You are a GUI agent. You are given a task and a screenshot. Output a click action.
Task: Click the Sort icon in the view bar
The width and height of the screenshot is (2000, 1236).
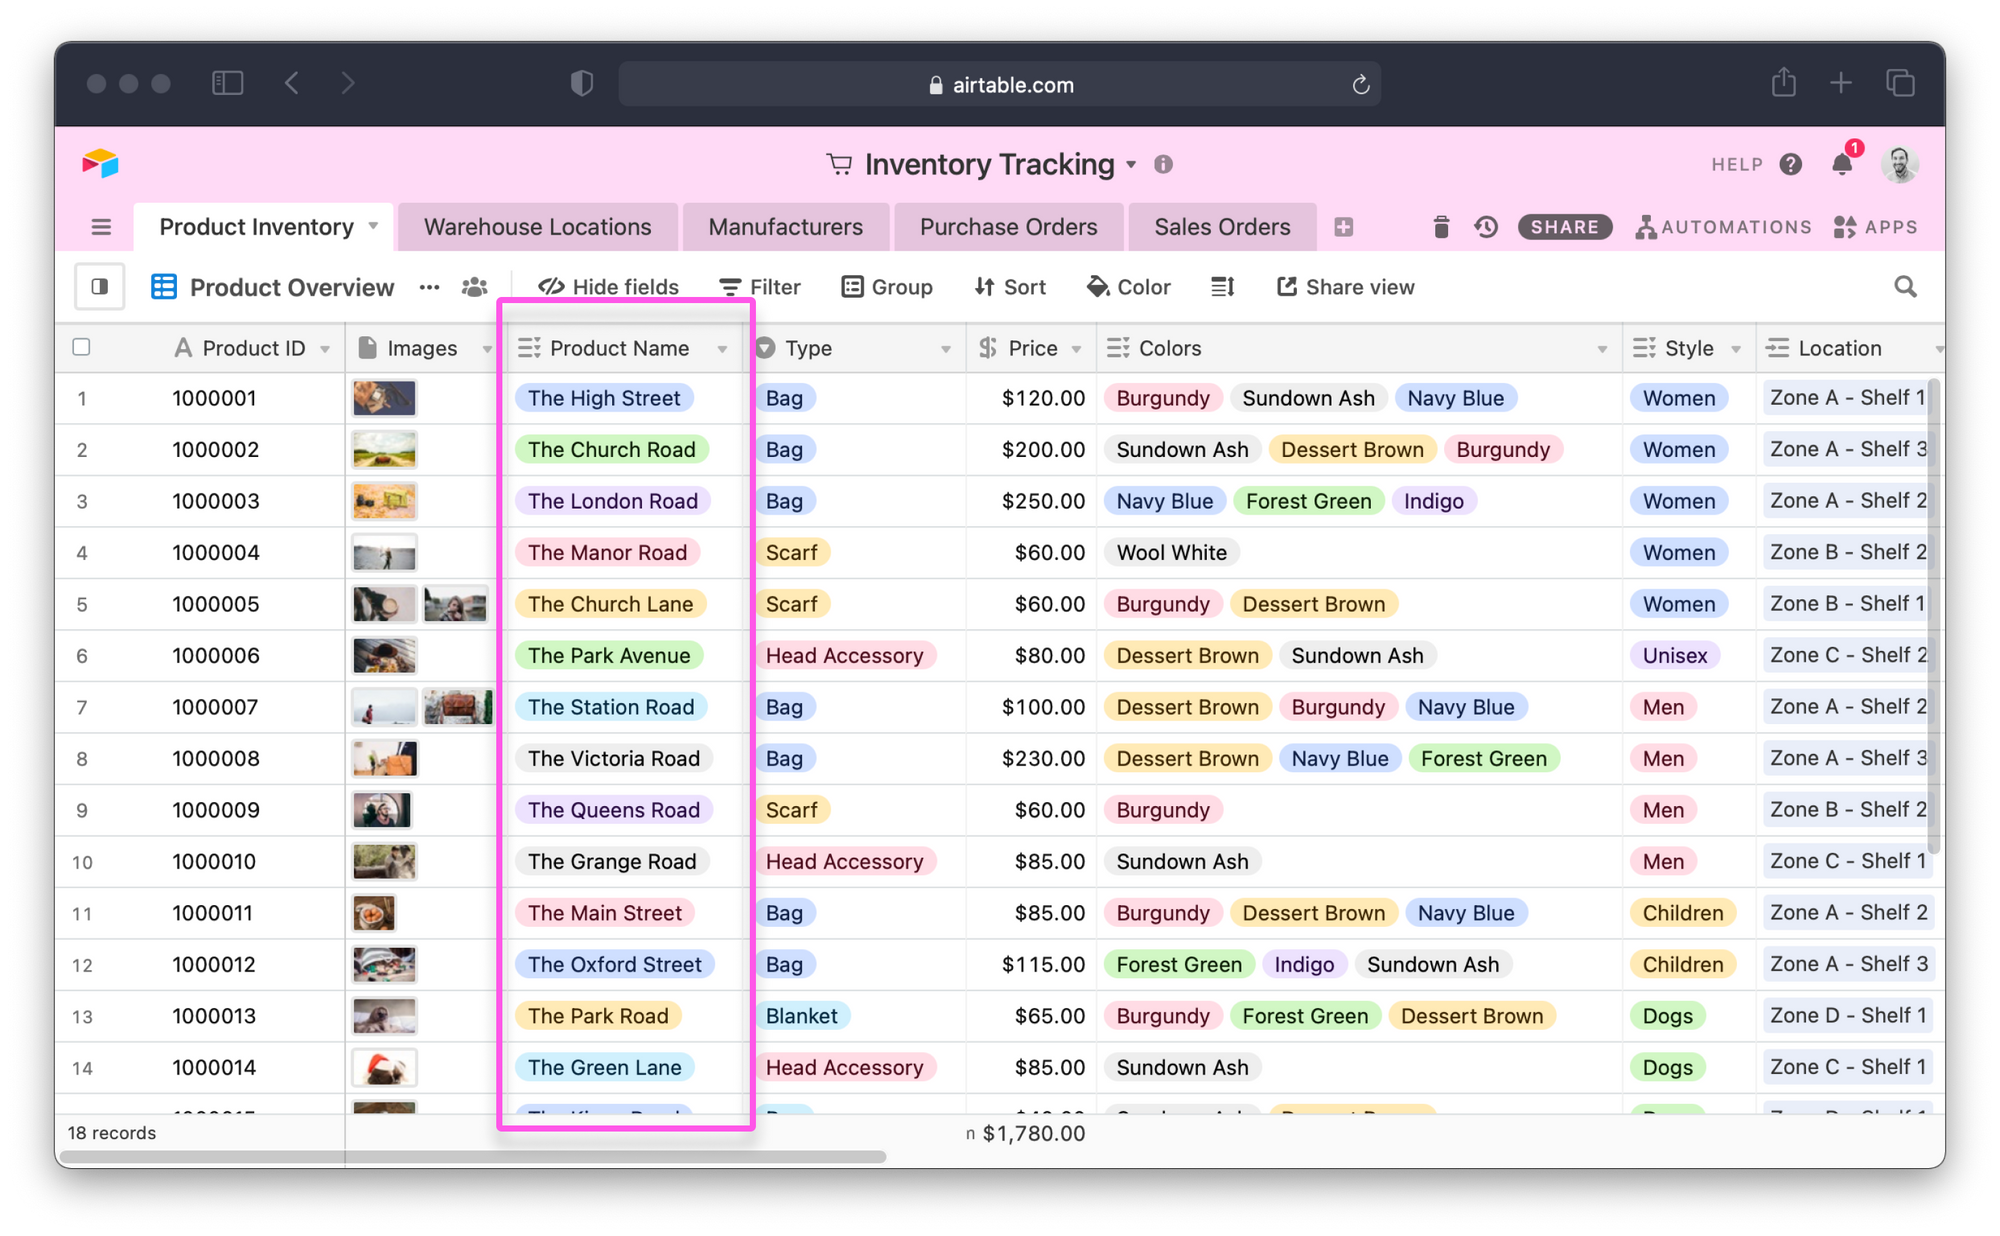[983, 287]
